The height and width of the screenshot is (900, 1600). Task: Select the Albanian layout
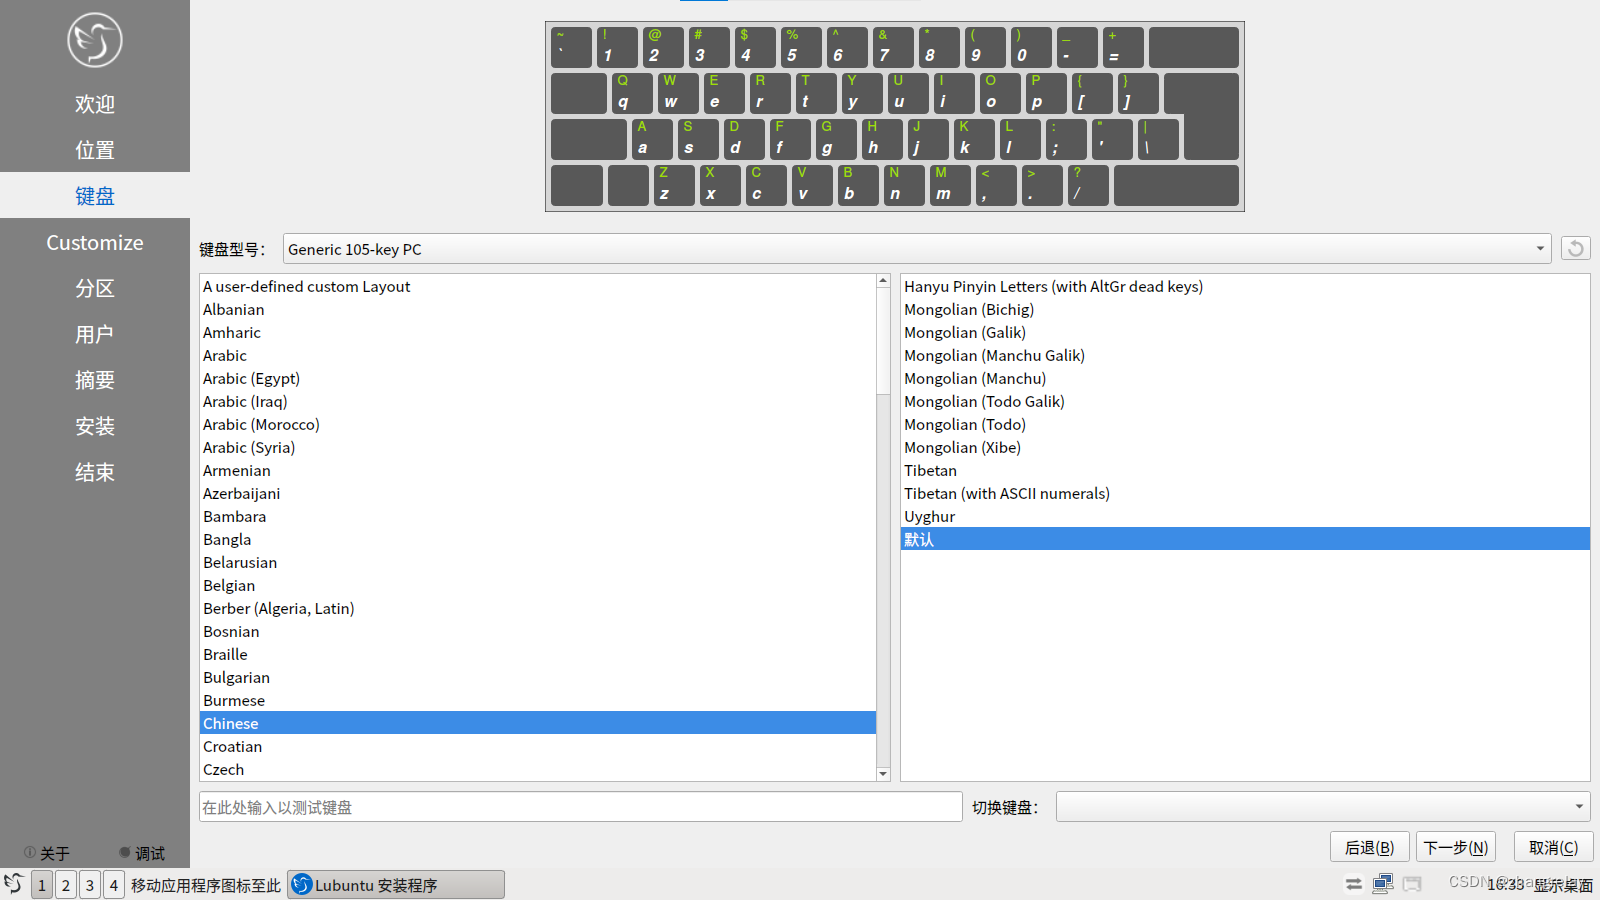538,310
